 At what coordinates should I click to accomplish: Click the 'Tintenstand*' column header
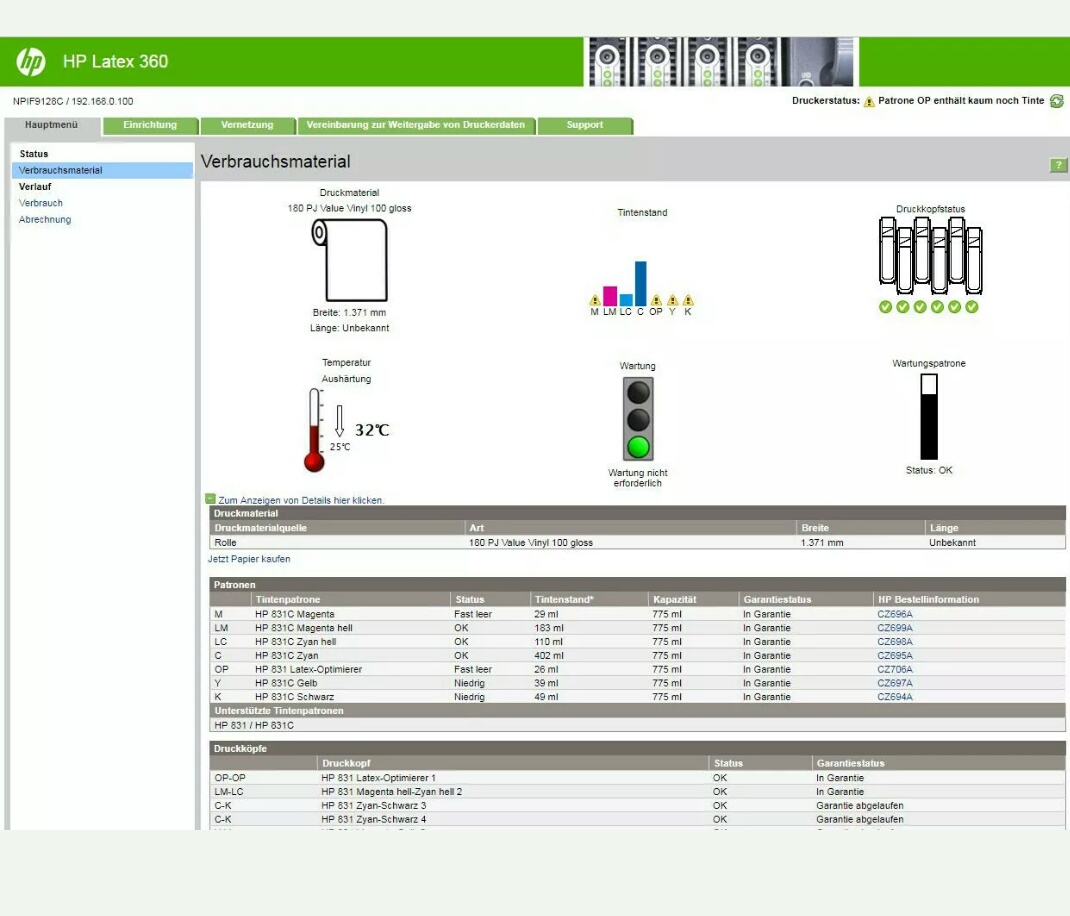click(x=564, y=599)
